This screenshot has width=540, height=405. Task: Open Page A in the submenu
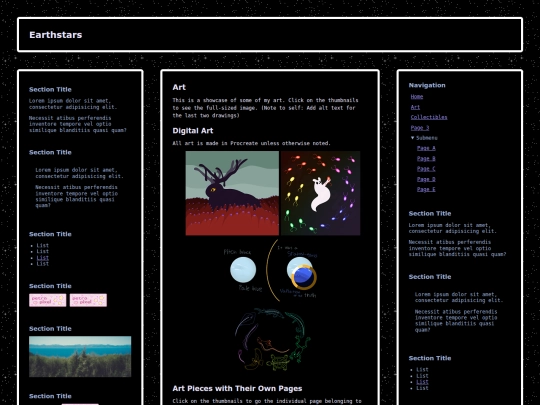pos(426,148)
